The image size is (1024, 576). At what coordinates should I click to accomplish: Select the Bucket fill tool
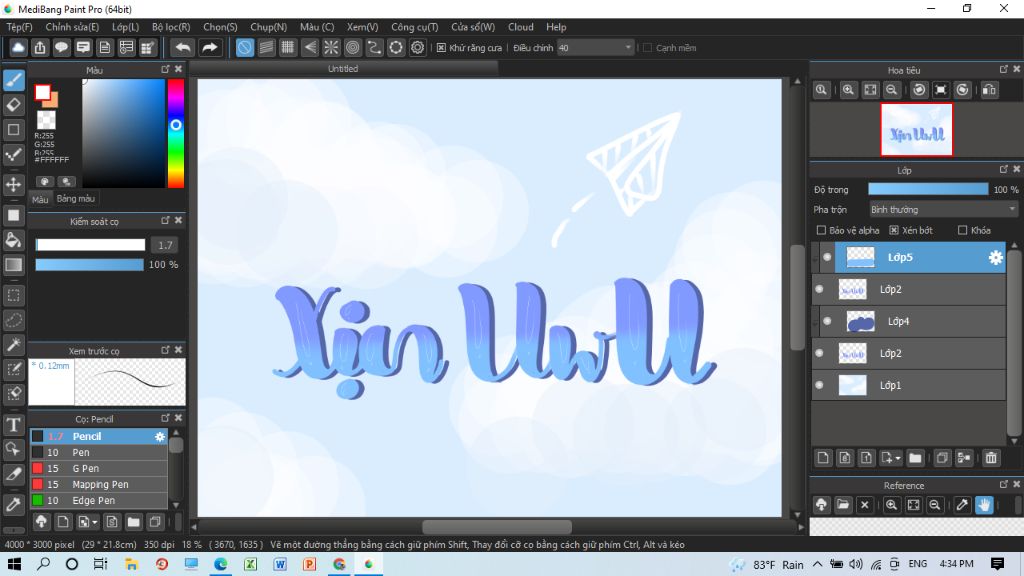14,240
